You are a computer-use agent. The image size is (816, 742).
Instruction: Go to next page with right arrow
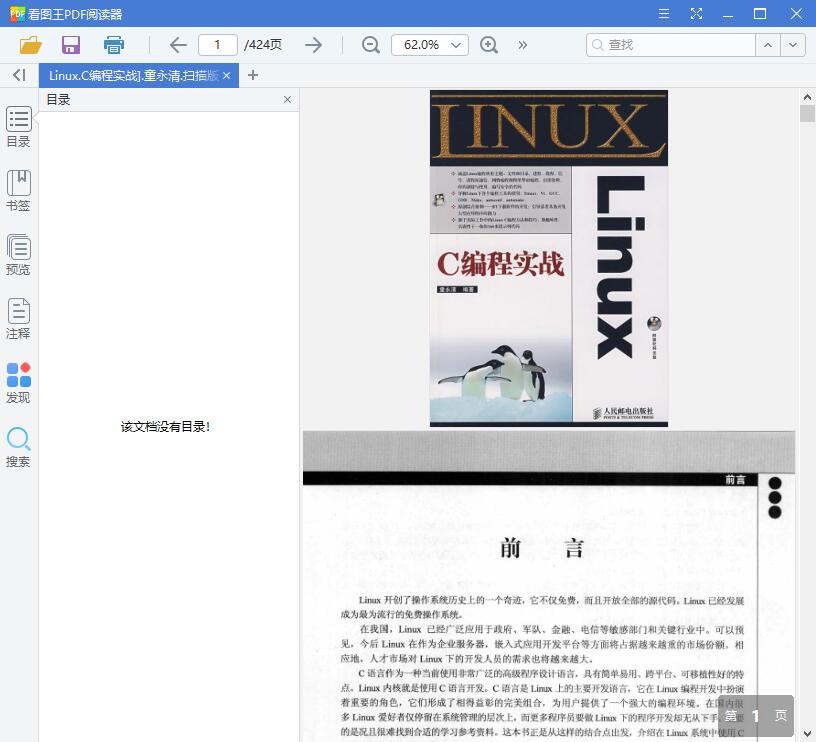pyautogui.click(x=313, y=45)
